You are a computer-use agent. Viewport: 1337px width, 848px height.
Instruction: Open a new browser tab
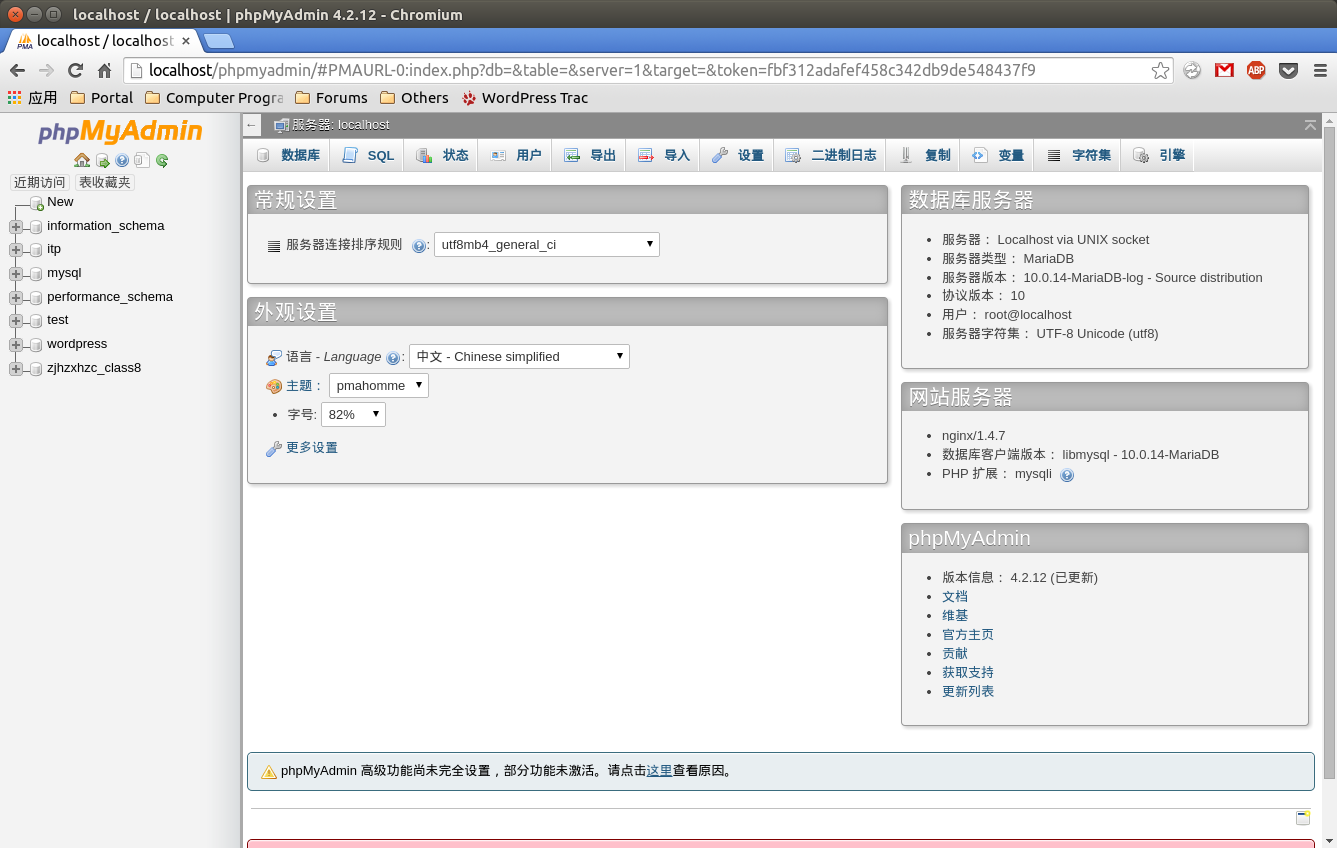(218, 41)
